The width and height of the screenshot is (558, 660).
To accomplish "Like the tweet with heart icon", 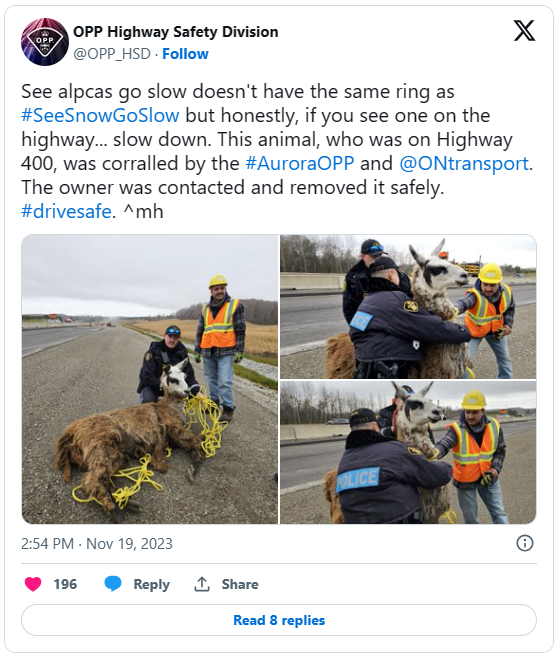I will 33,584.
